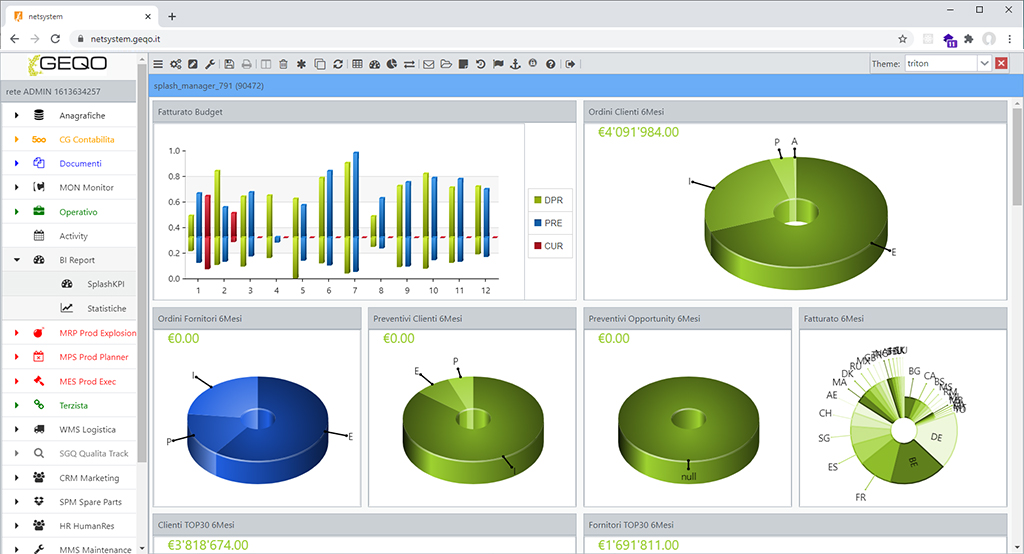
Task: Open the Theme dropdown arrow
Action: (x=984, y=63)
